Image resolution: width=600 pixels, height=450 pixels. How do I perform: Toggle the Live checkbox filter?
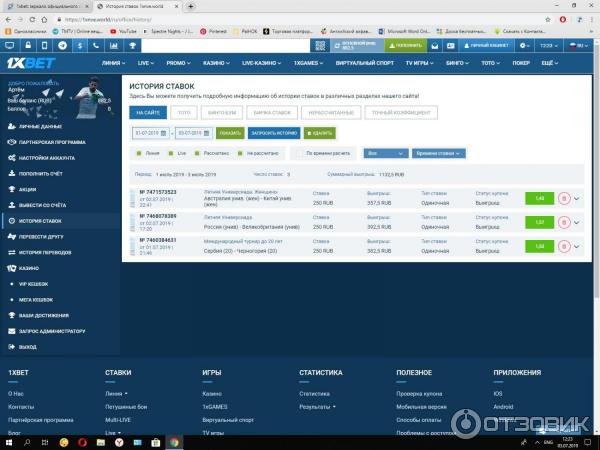point(172,153)
